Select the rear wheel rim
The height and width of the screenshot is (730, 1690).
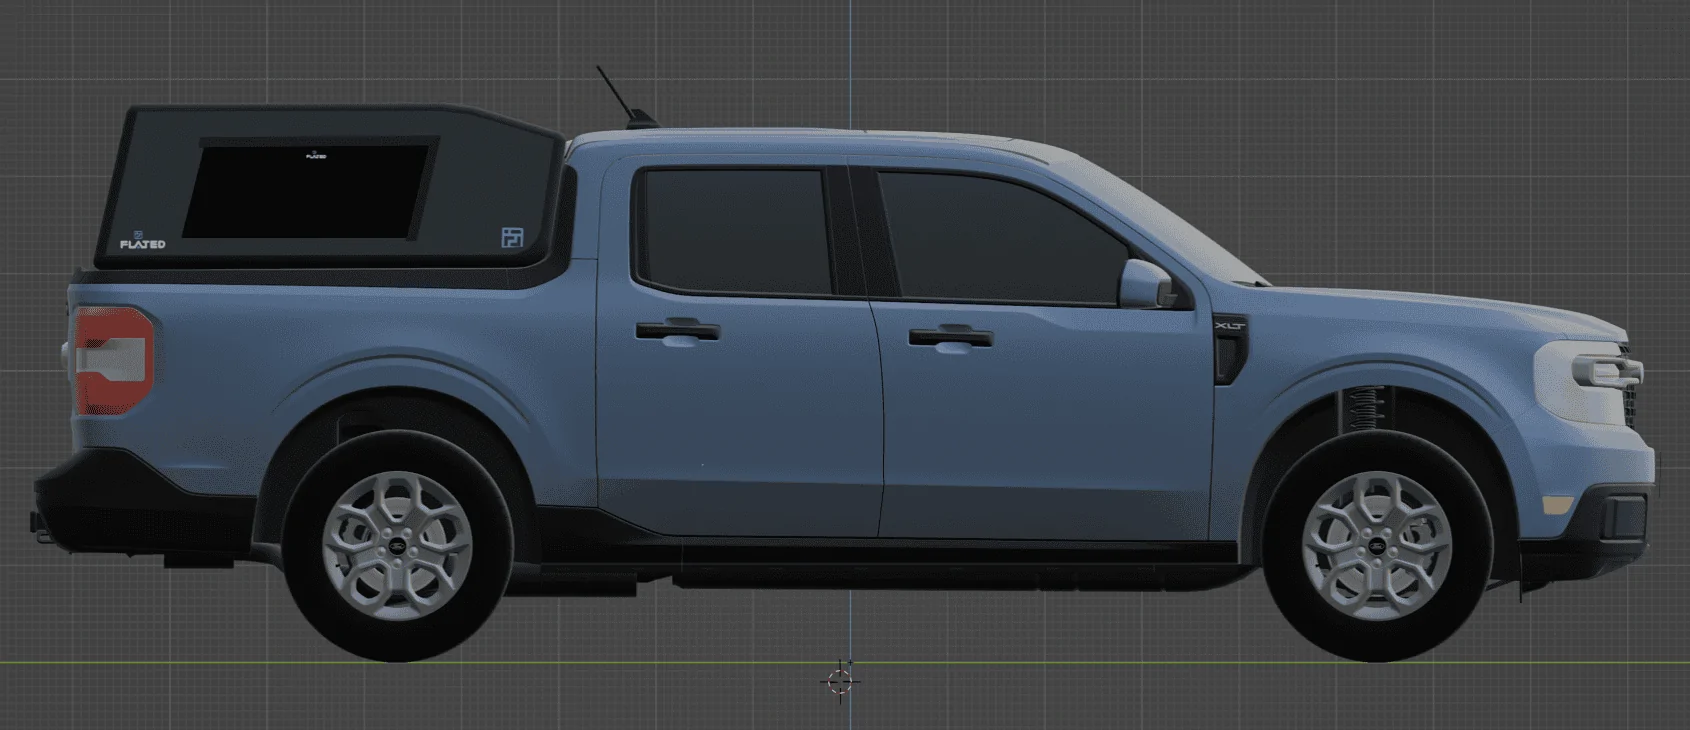tap(396, 547)
